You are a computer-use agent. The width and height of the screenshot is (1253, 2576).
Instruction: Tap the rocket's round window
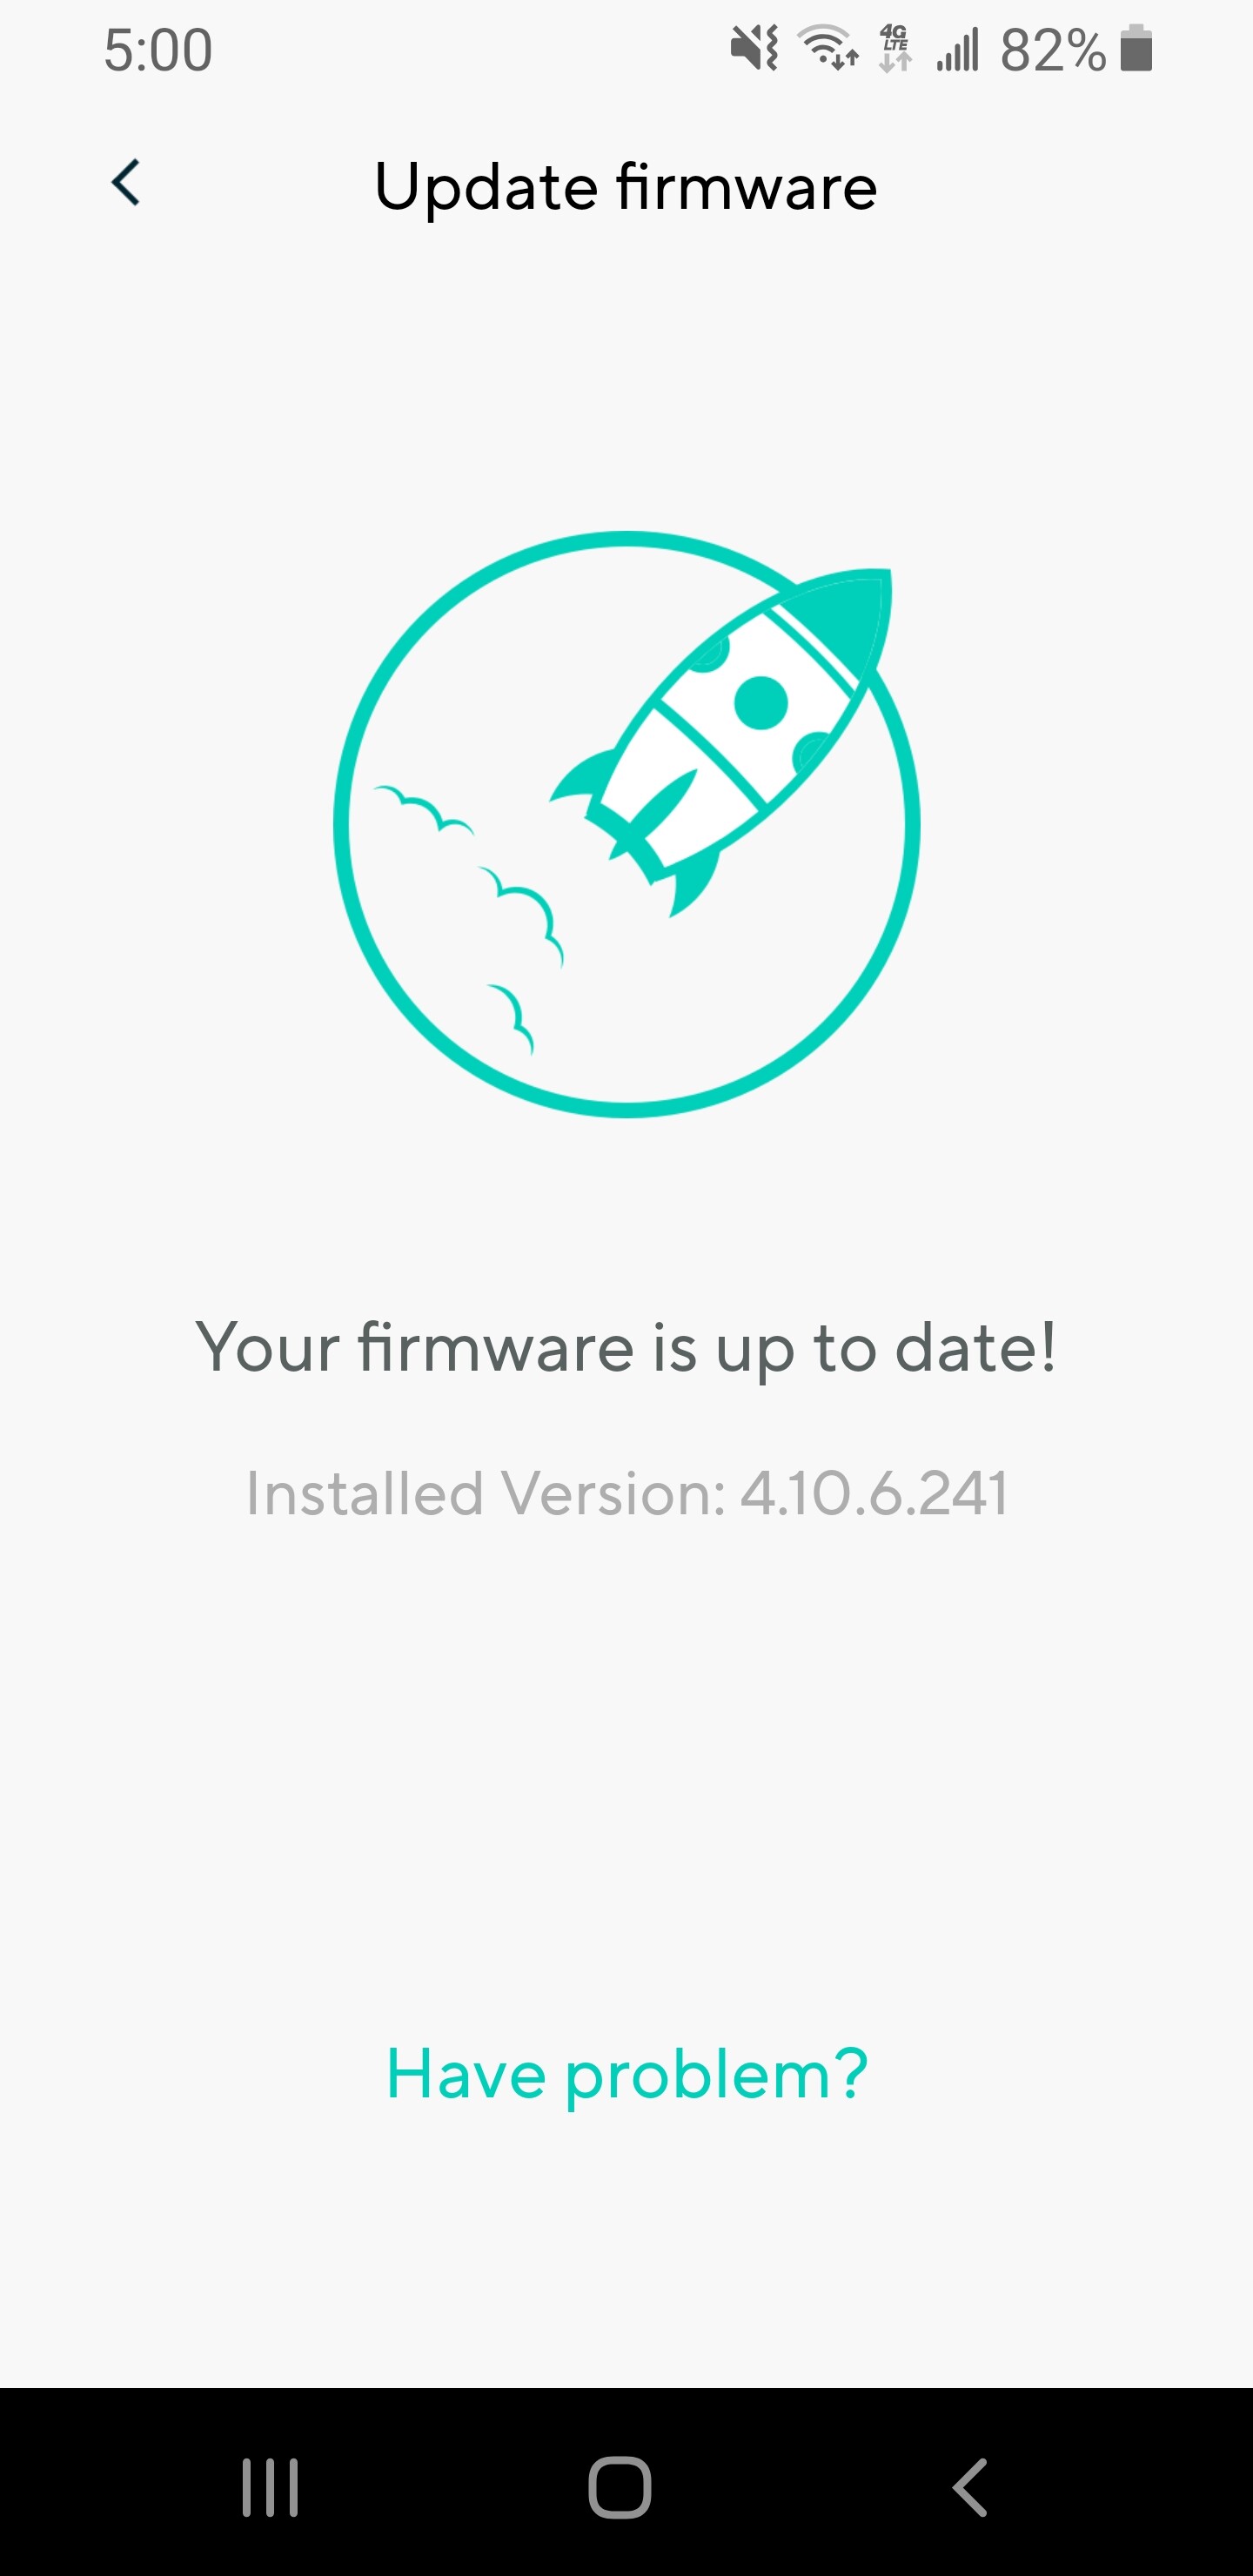(761, 703)
